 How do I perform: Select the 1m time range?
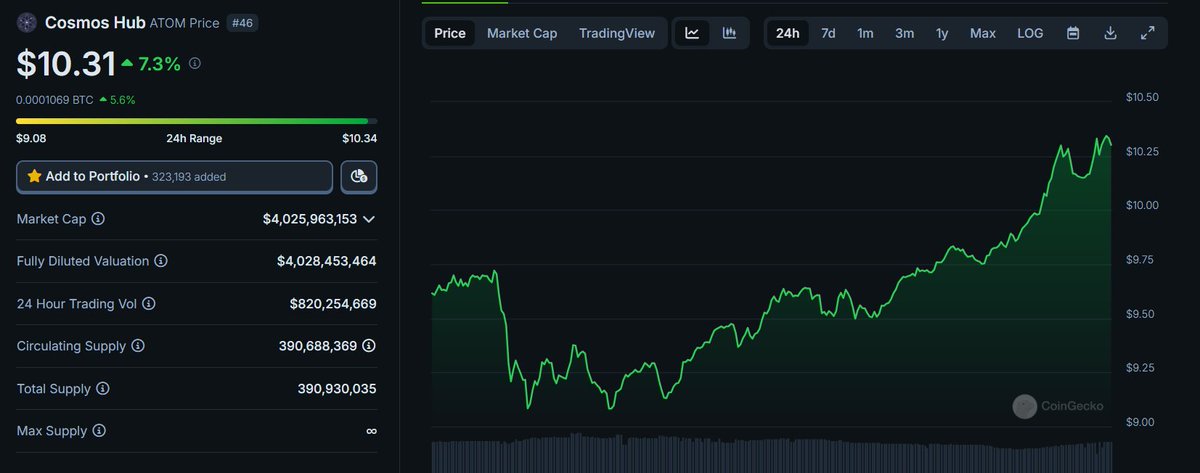click(x=865, y=33)
